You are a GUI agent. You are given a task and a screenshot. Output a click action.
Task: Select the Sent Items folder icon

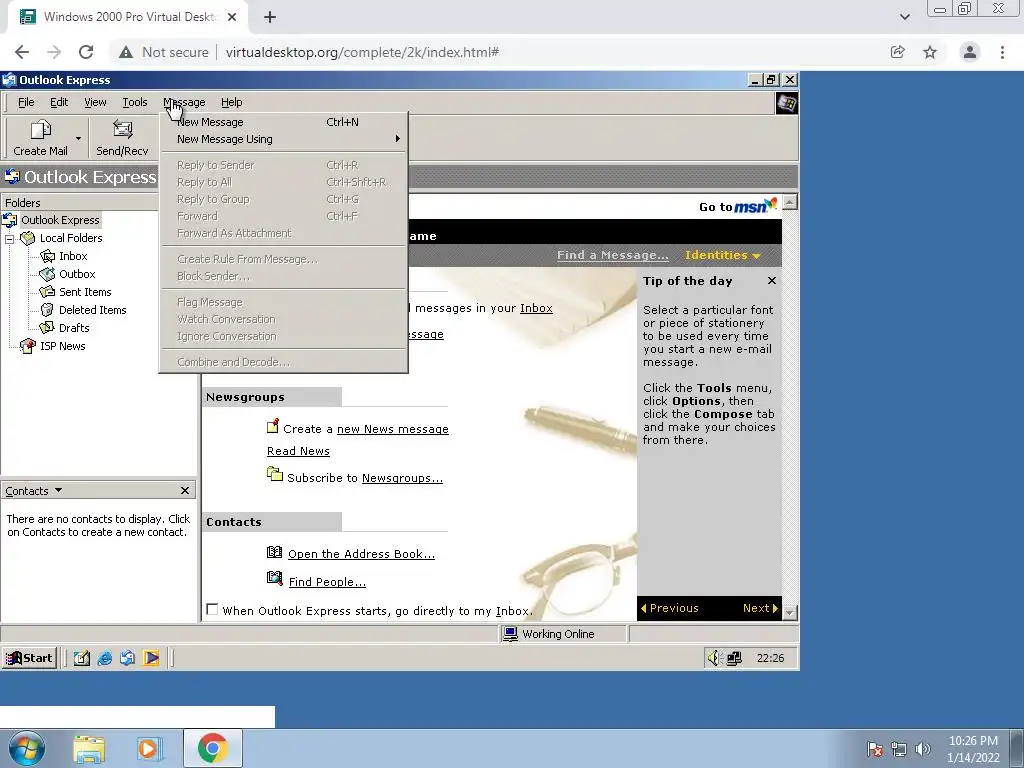(48, 292)
